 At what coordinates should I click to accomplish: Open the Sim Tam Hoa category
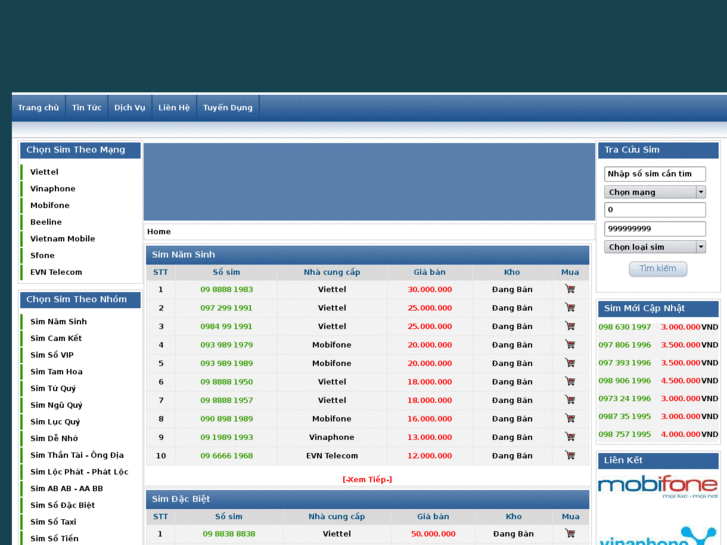56,372
